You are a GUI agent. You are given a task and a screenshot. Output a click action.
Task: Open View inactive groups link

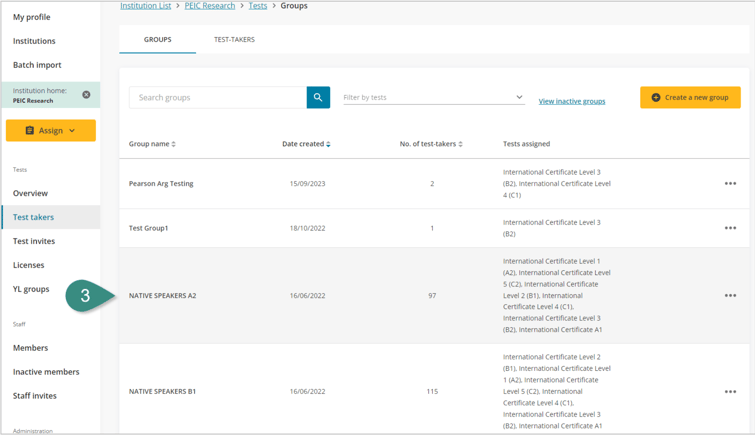[x=572, y=101]
